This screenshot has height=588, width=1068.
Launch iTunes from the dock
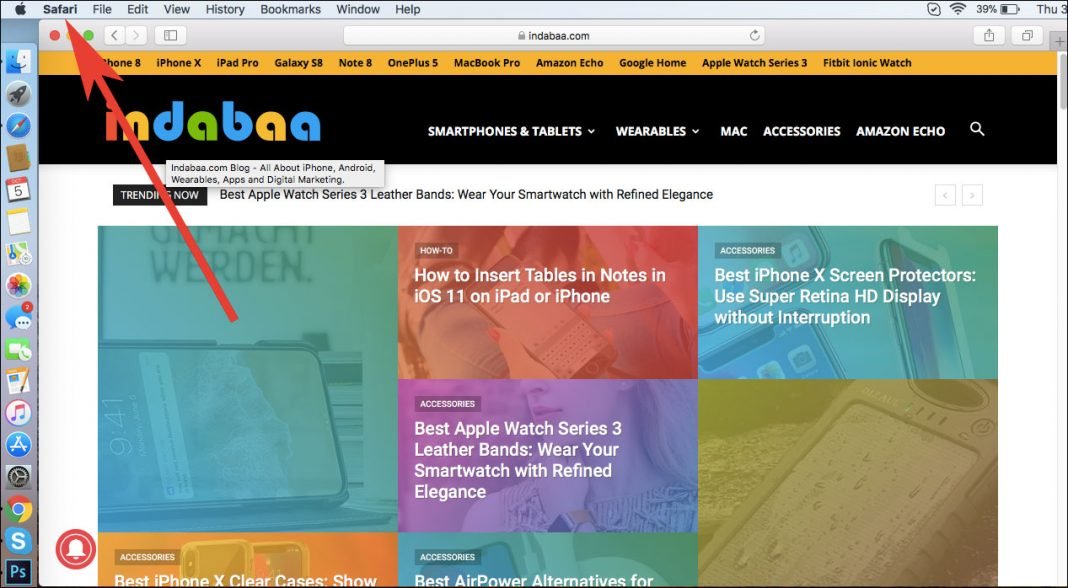pyautogui.click(x=18, y=413)
